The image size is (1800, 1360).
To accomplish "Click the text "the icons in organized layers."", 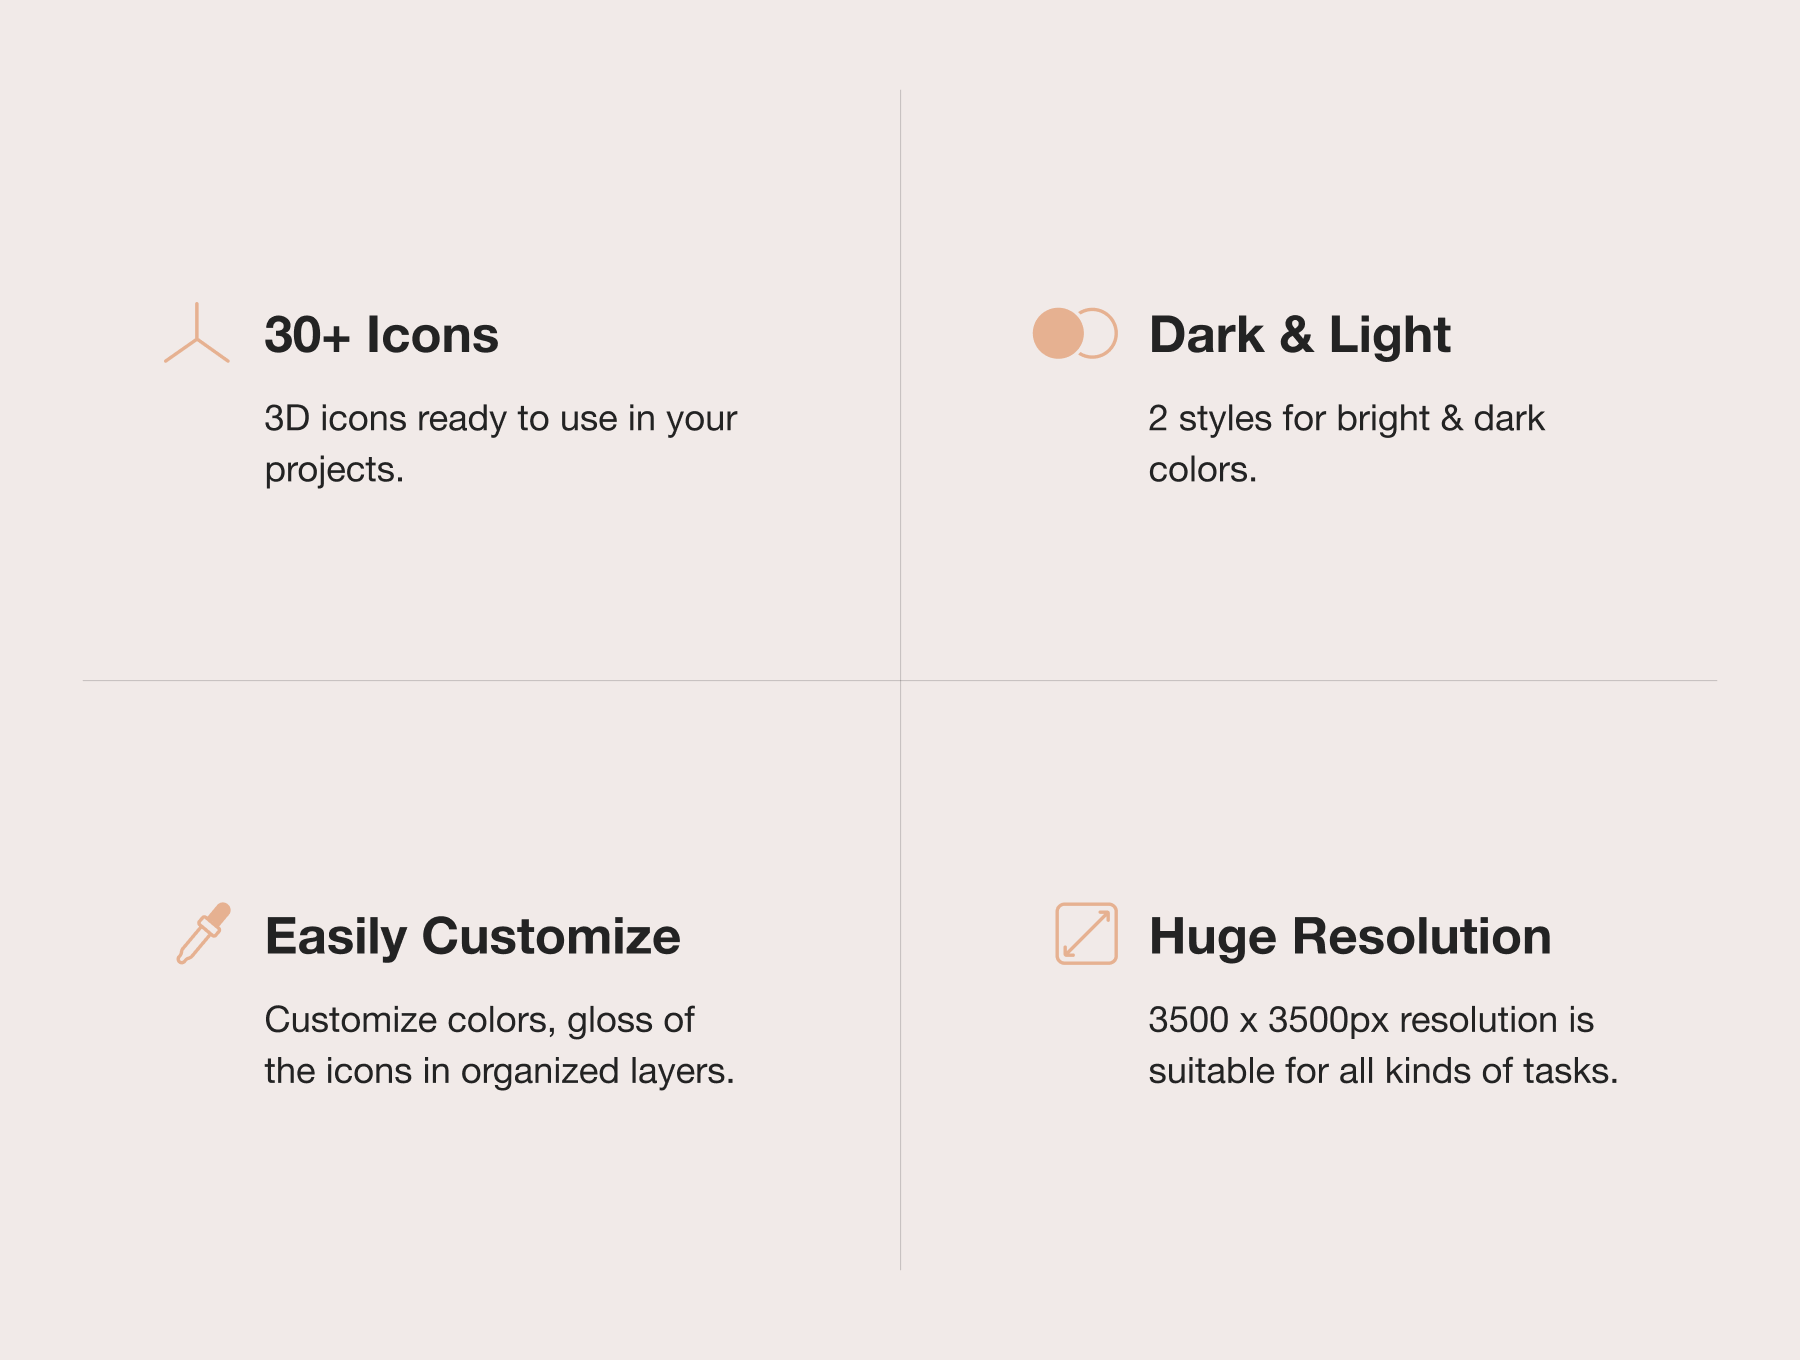I will (x=499, y=1071).
